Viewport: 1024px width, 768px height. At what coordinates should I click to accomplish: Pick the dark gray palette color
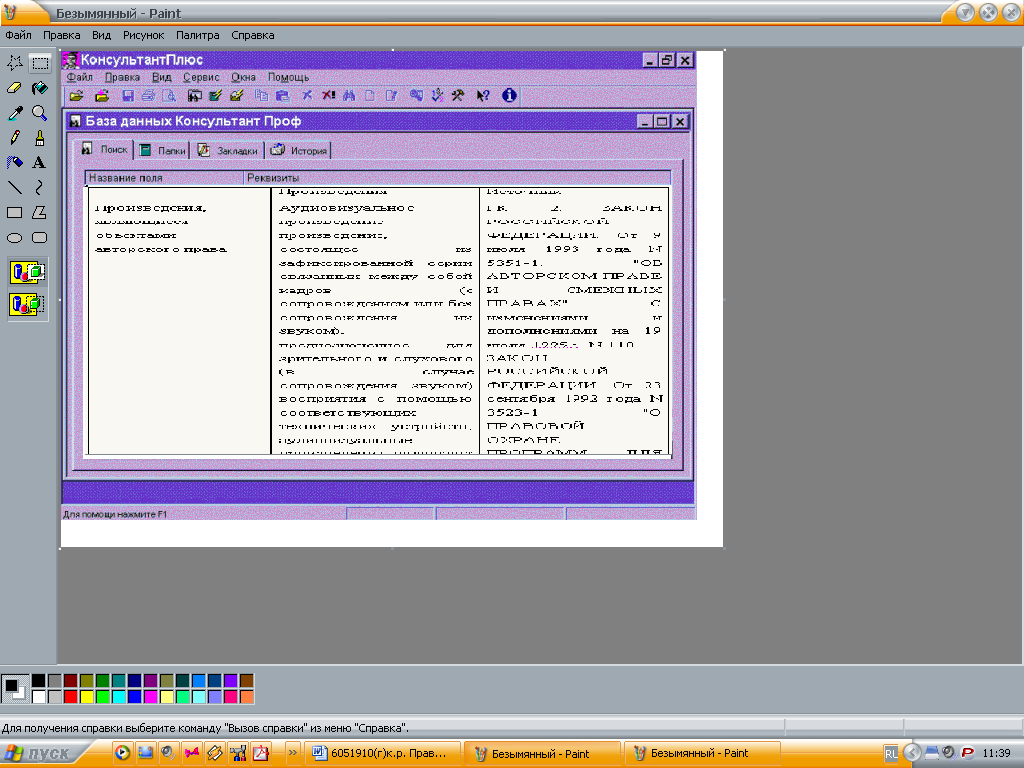point(55,681)
